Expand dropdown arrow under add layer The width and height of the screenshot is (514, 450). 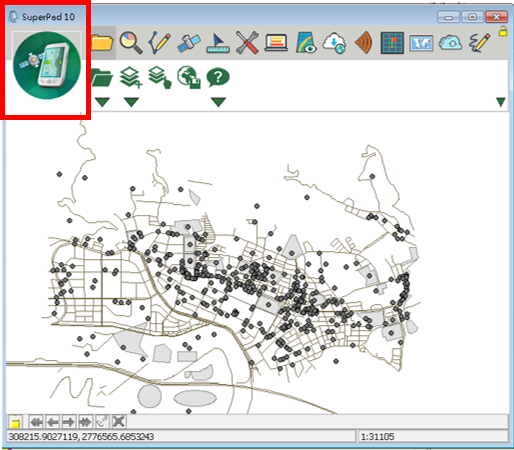(131, 102)
